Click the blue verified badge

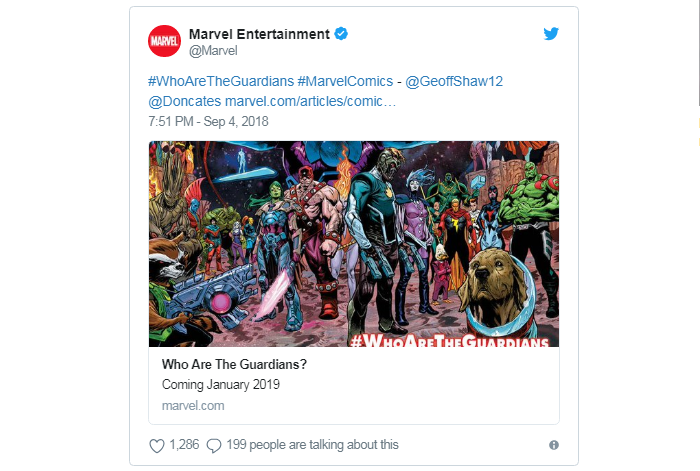click(x=342, y=34)
